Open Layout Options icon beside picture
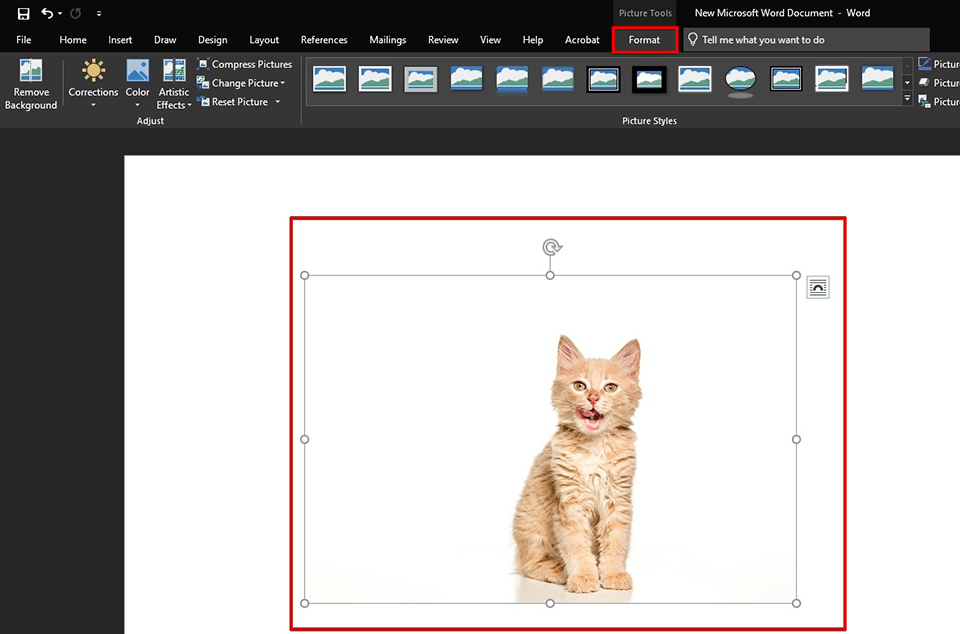The height and width of the screenshot is (634, 960). pos(818,288)
